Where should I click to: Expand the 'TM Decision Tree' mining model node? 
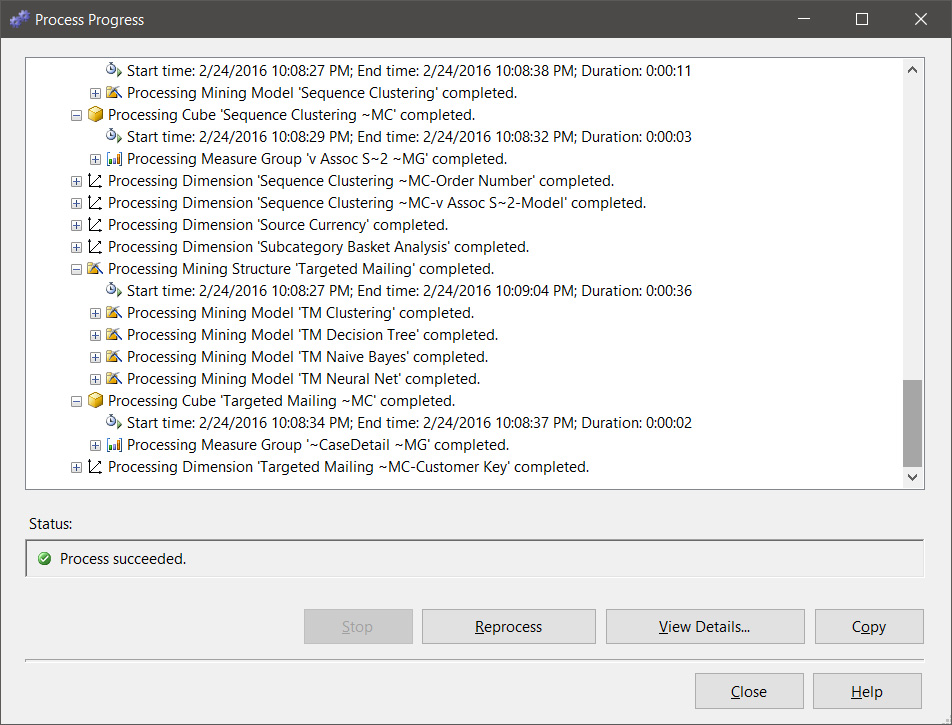(x=95, y=334)
